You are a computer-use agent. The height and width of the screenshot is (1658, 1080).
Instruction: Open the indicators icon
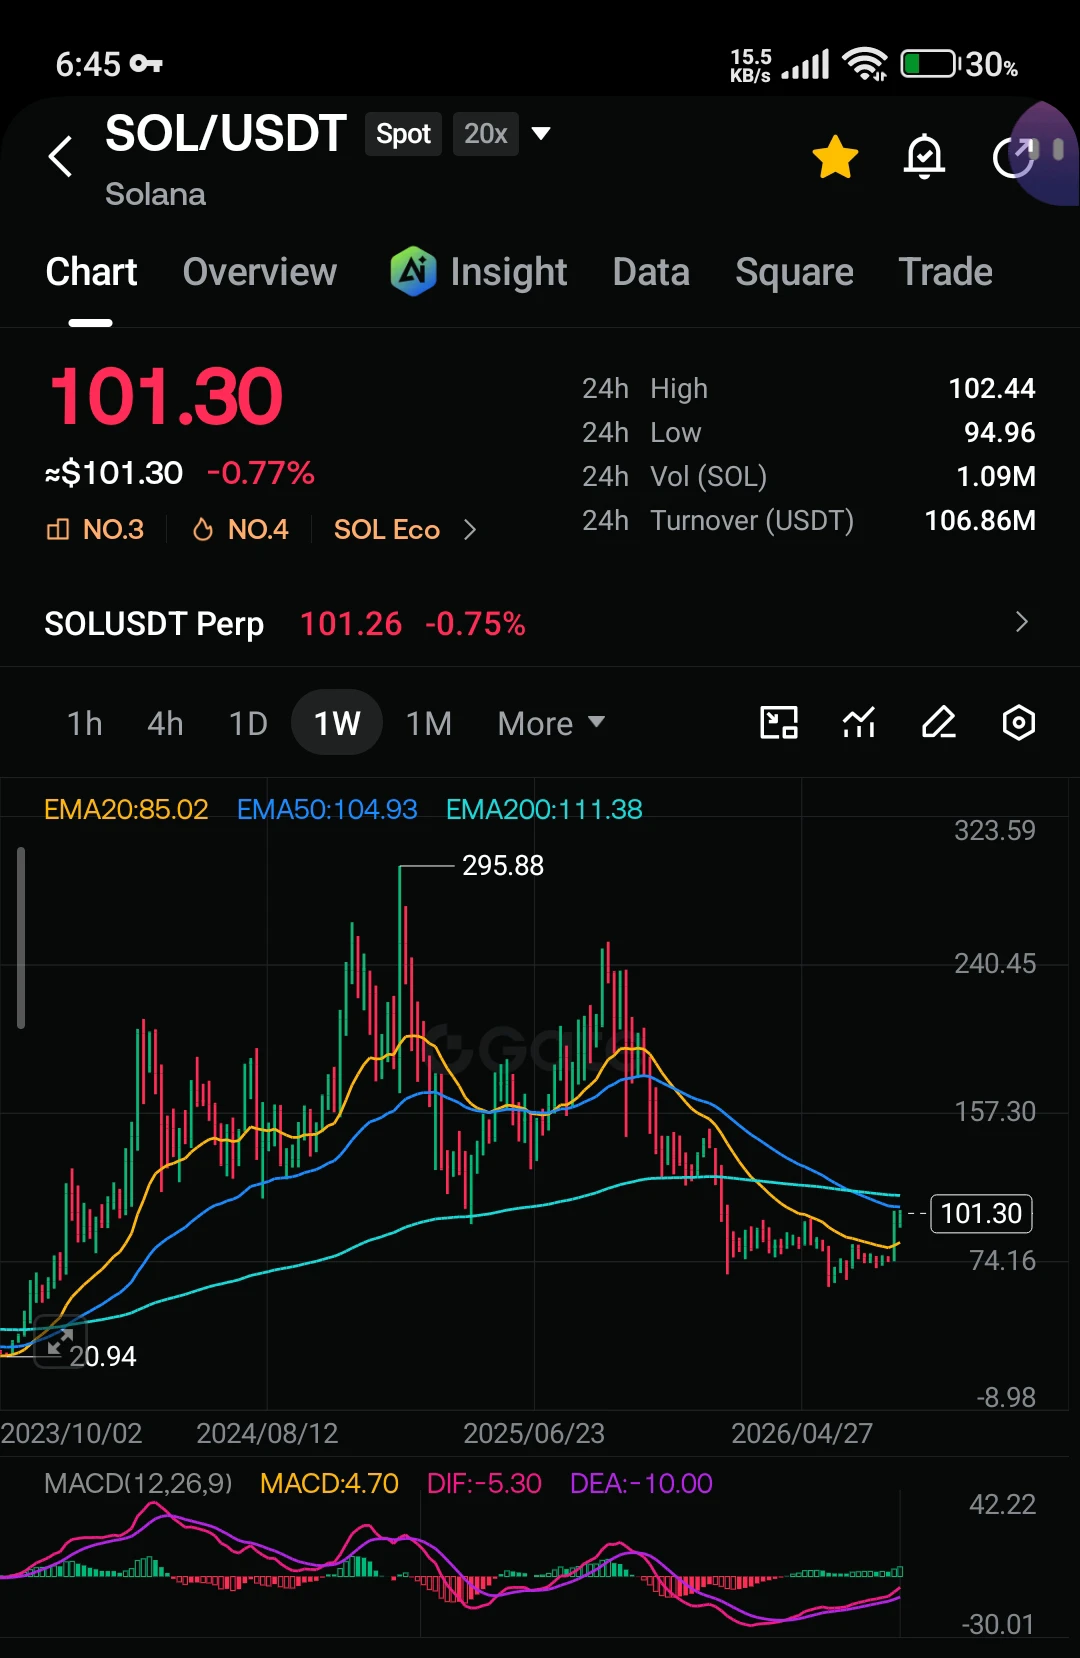pyautogui.click(x=859, y=722)
